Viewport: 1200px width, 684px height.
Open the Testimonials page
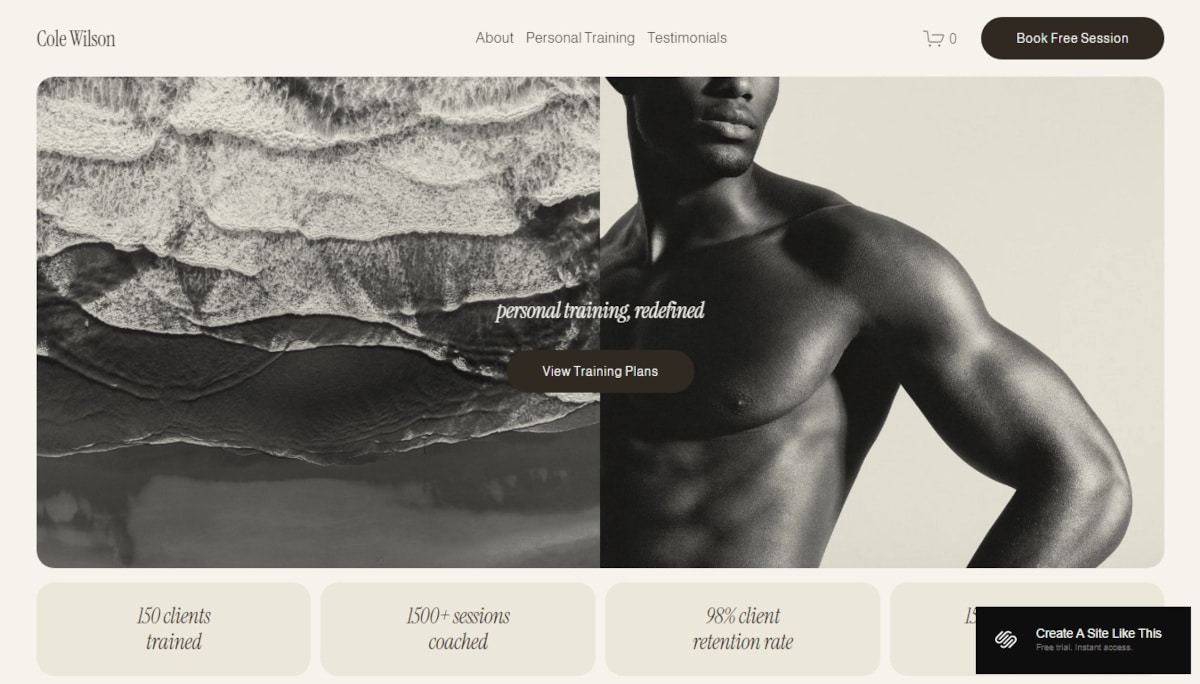pyautogui.click(x=687, y=38)
